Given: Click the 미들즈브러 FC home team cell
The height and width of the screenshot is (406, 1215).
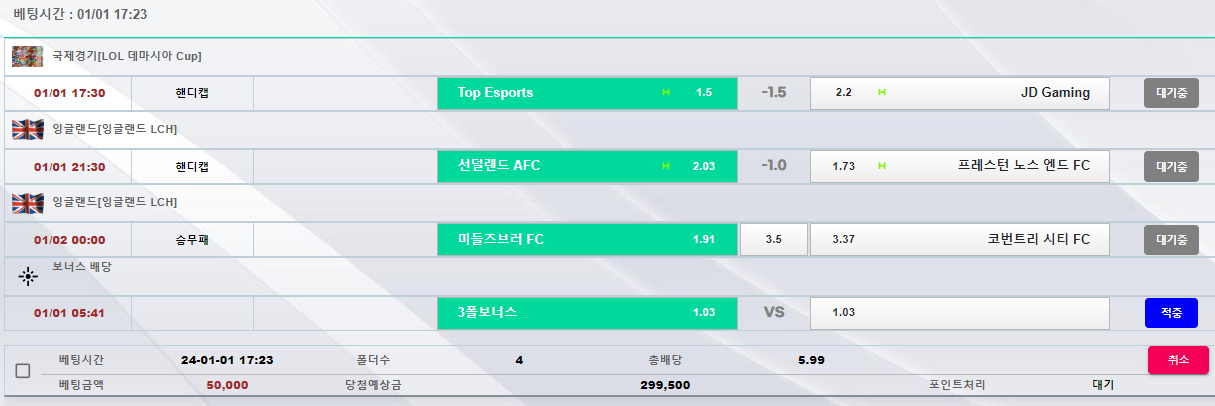Looking at the screenshot, I should (x=587, y=240).
